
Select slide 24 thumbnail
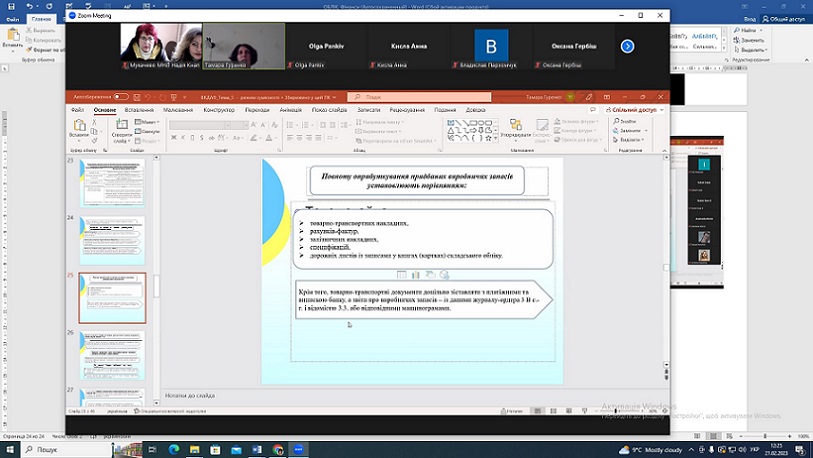112,241
